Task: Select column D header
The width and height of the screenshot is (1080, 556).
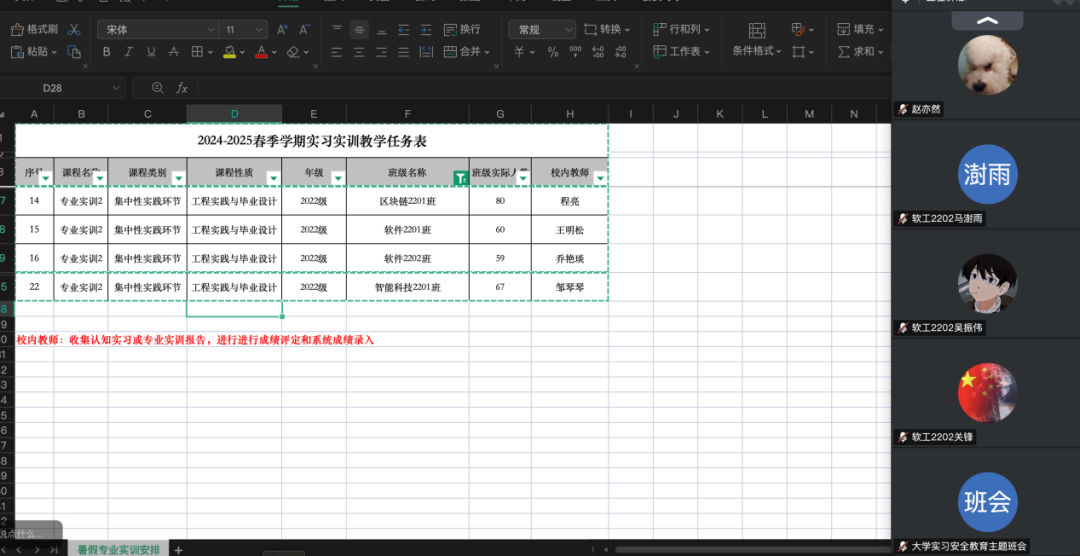Action: tap(234, 114)
